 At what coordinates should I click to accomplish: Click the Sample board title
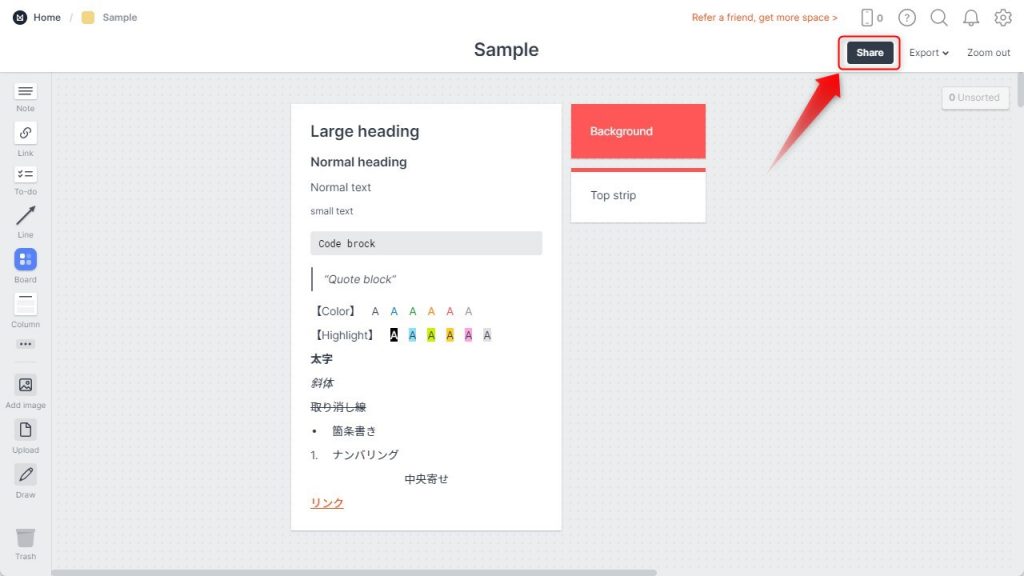tap(506, 50)
